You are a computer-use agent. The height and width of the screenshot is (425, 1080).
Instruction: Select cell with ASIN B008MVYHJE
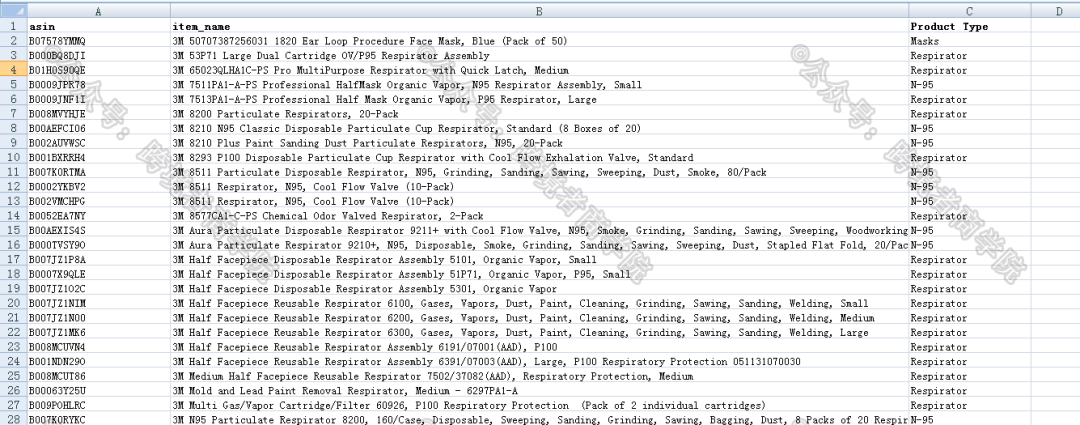pos(99,114)
